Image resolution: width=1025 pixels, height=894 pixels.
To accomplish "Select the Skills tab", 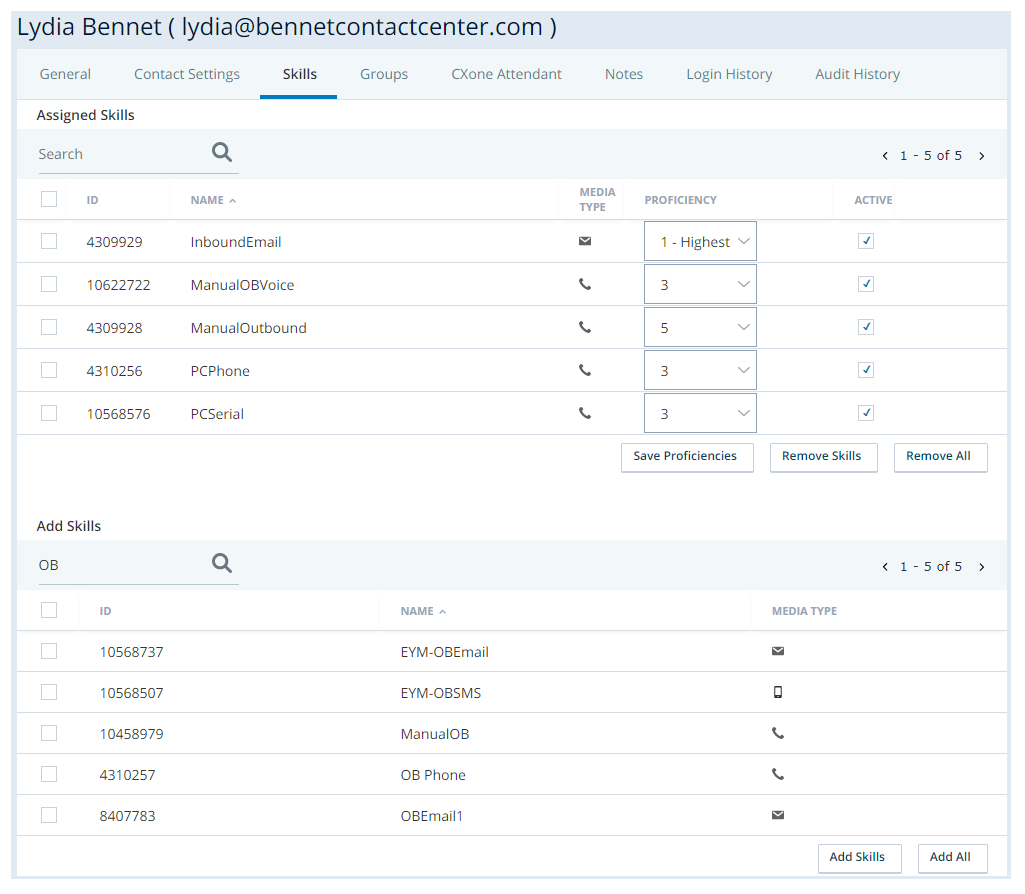I will [x=299, y=74].
